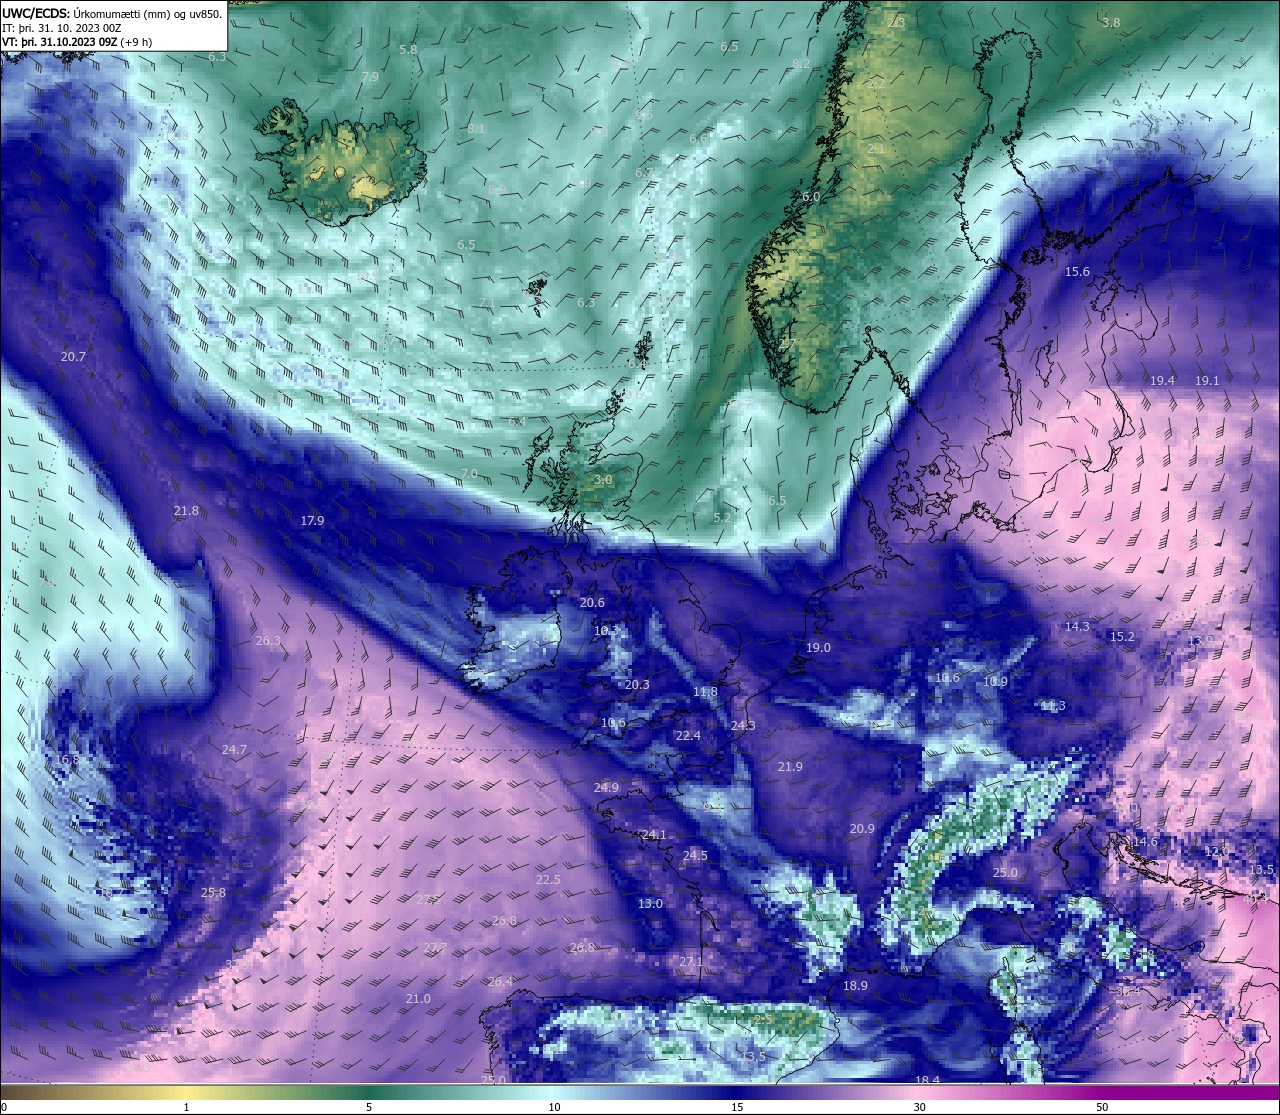
Task: Click the 24.3 value label
Action: coord(743,725)
